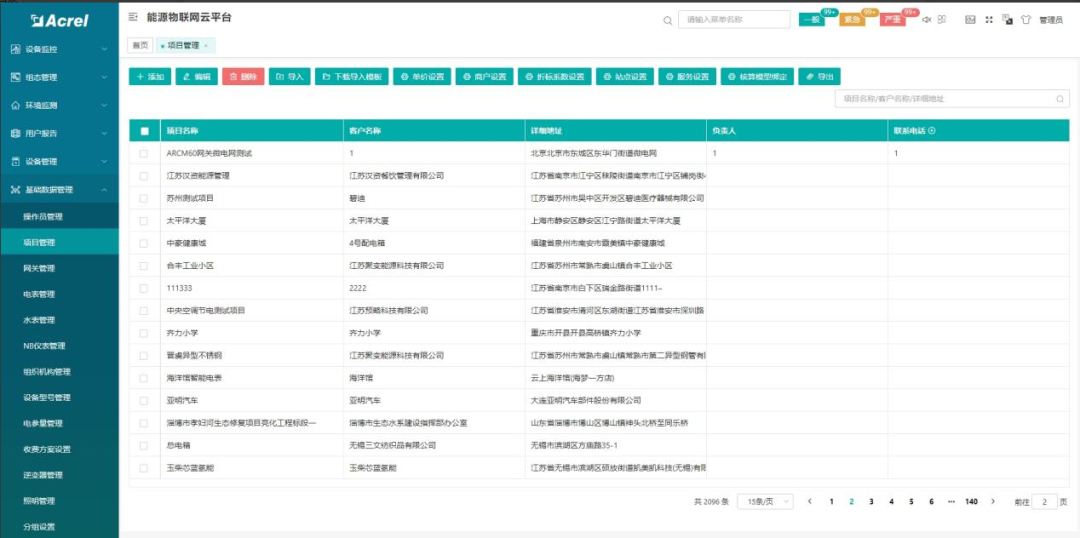Click the red 删除 button
This screenshot has width=1080, height=538.
coord(243,77)
